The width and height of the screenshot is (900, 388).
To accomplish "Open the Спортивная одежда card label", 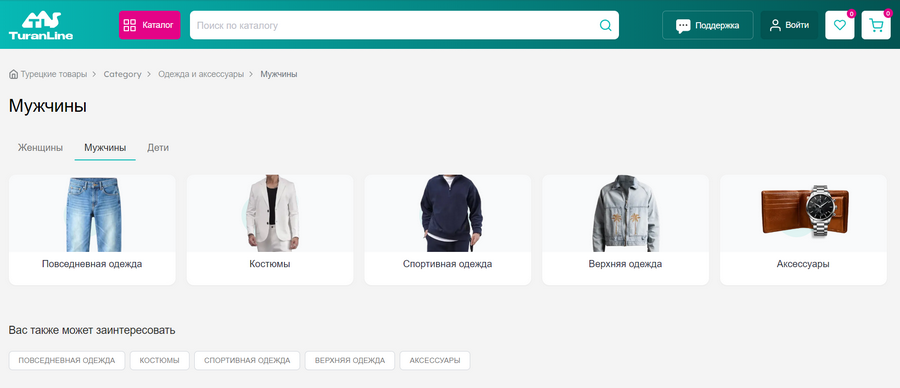I will tap(448, 264).
